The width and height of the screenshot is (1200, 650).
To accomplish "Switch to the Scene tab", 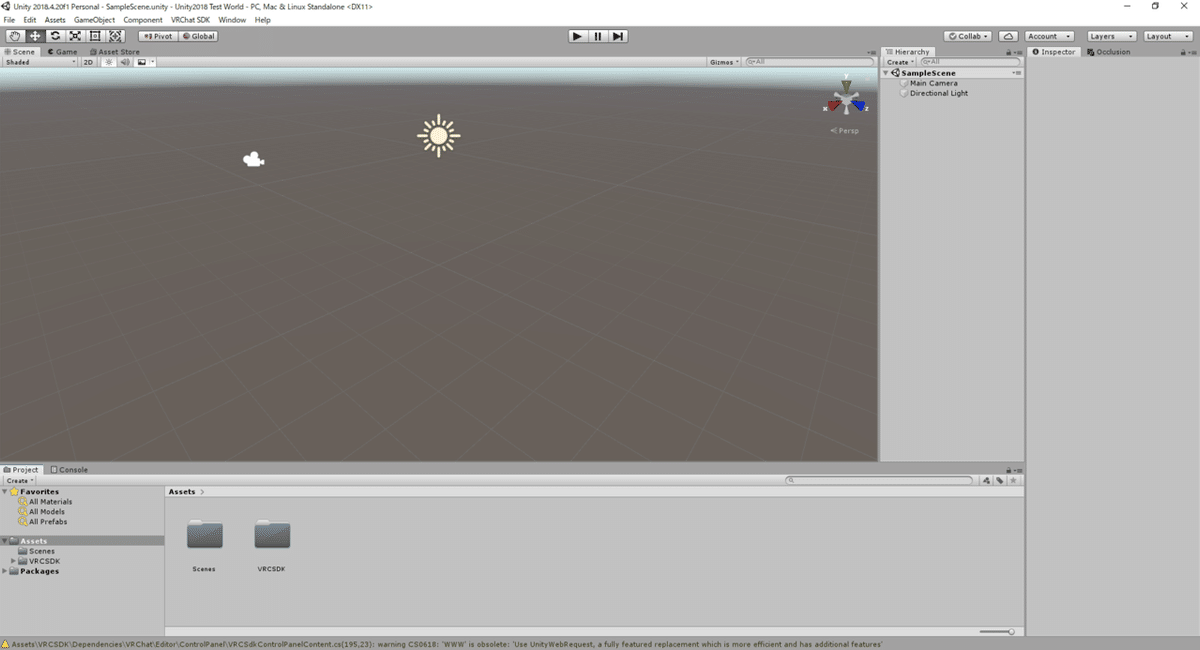I will pos(20,52).
